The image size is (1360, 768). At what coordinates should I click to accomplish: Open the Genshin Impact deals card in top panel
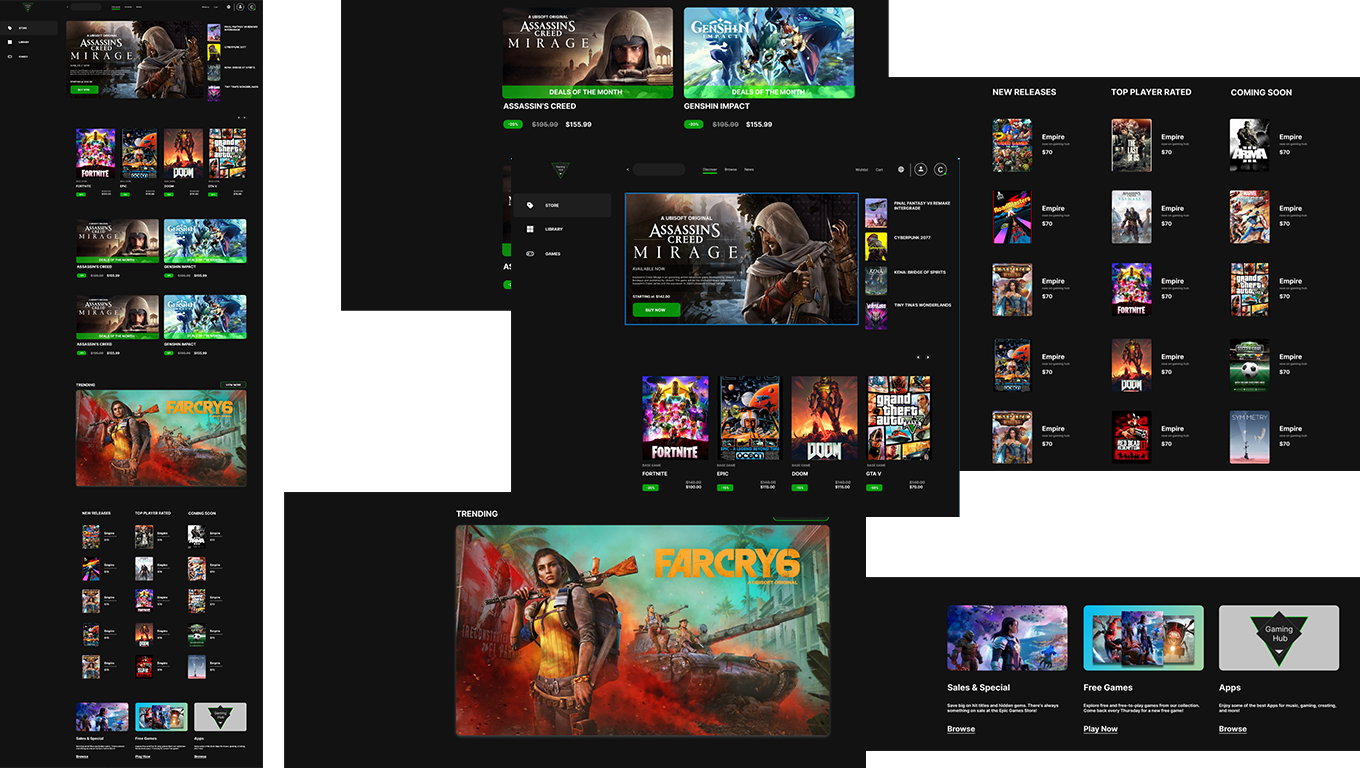(x=769, y=53)
